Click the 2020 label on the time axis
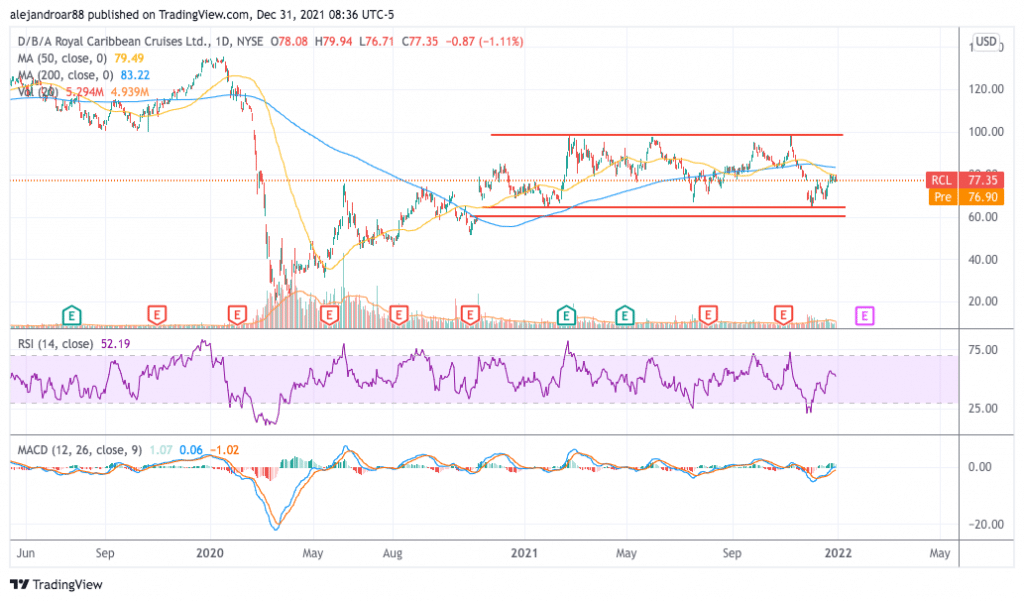This screenshot has width=1024, height=602. (210, 554)
